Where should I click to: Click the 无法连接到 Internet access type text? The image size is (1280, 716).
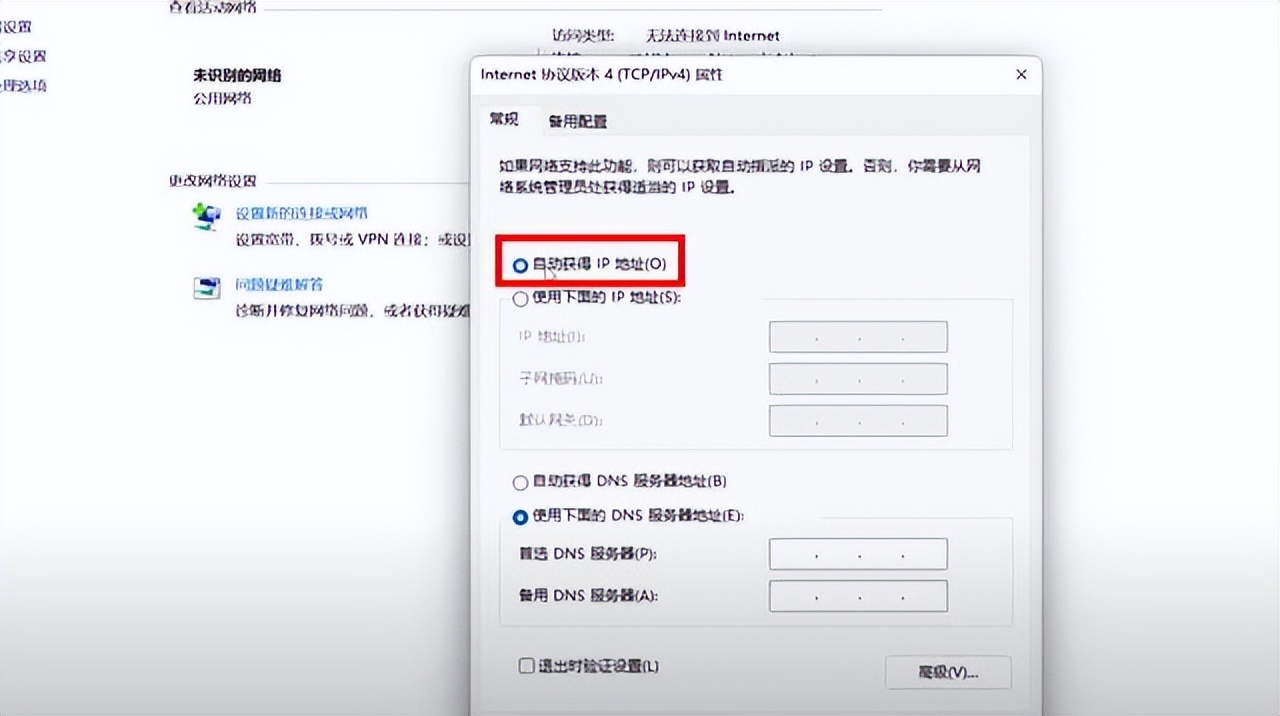[713, 36]
